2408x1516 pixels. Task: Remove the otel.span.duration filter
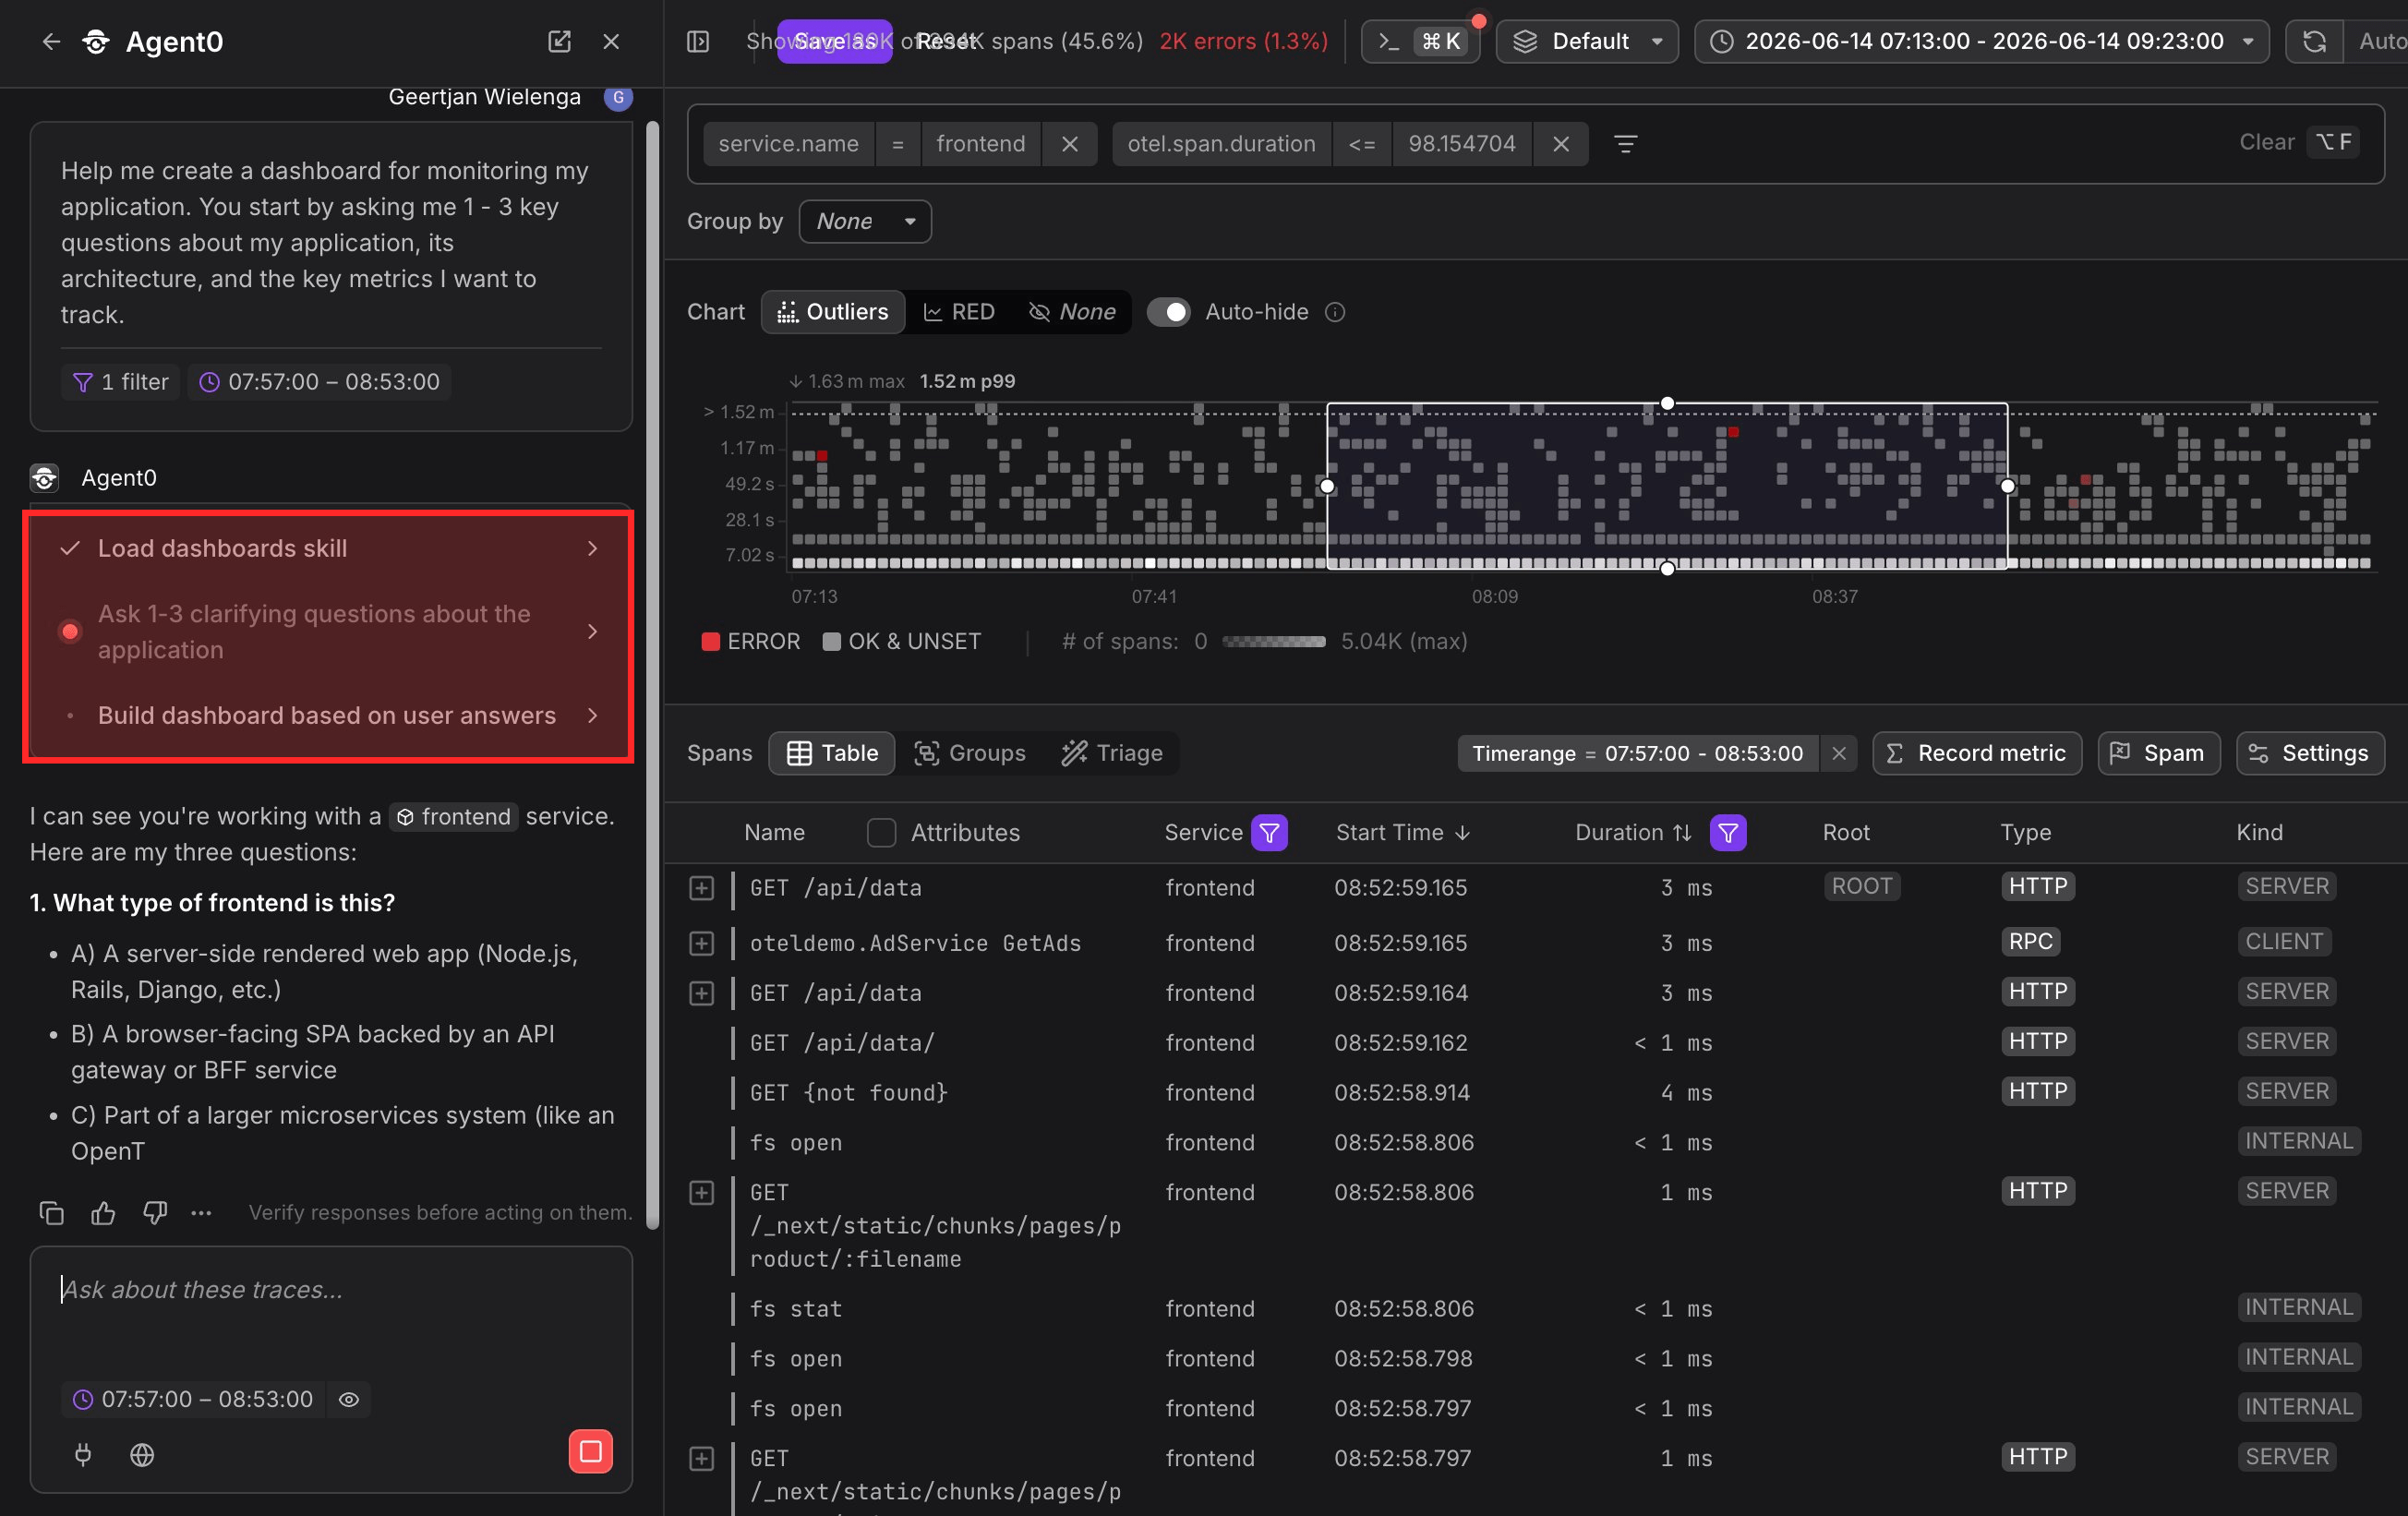[1560, 144]
